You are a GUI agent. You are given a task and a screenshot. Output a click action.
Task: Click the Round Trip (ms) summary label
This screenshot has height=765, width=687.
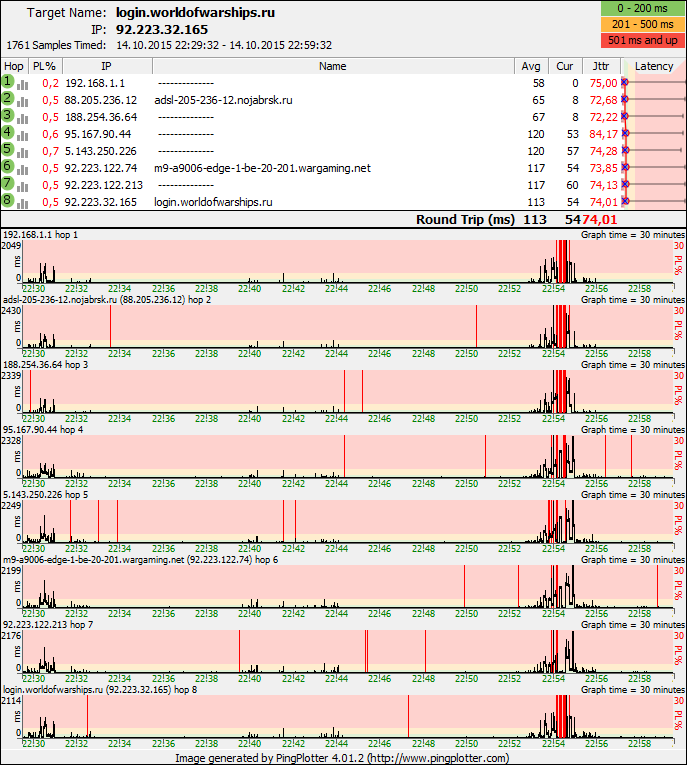point(465,220)
